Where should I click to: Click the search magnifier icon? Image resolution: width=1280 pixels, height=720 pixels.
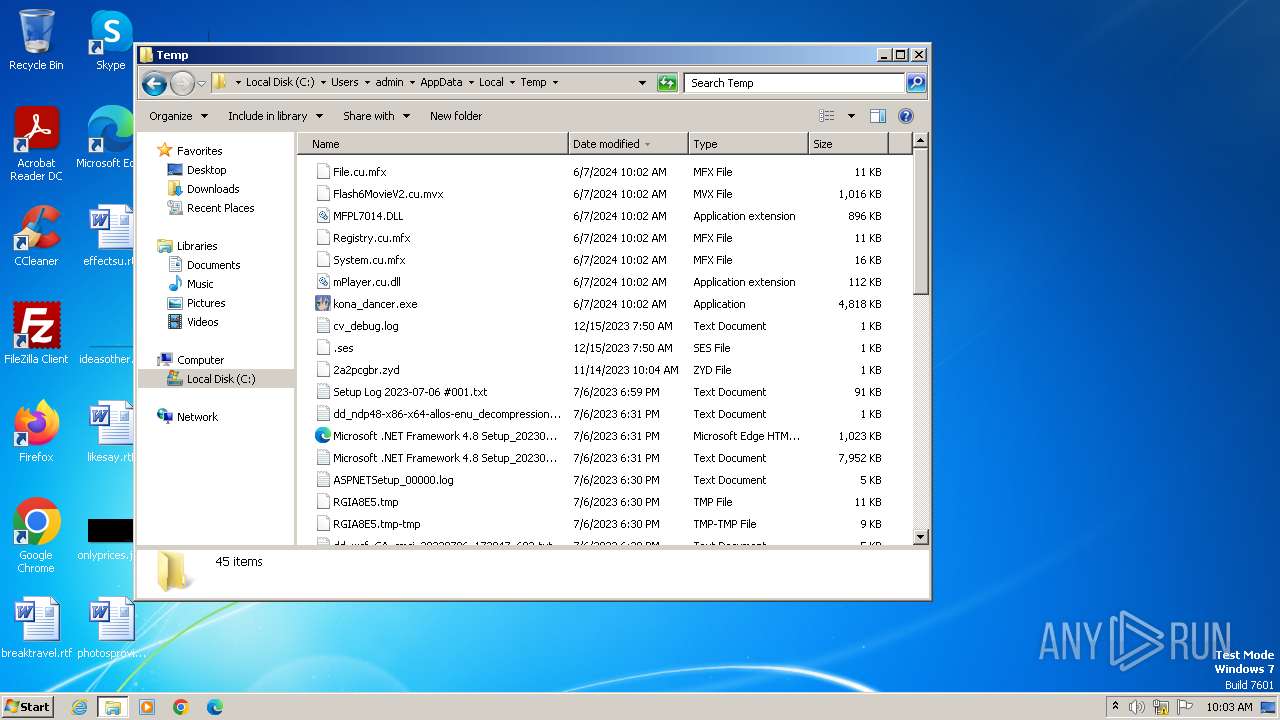[915, 83]
